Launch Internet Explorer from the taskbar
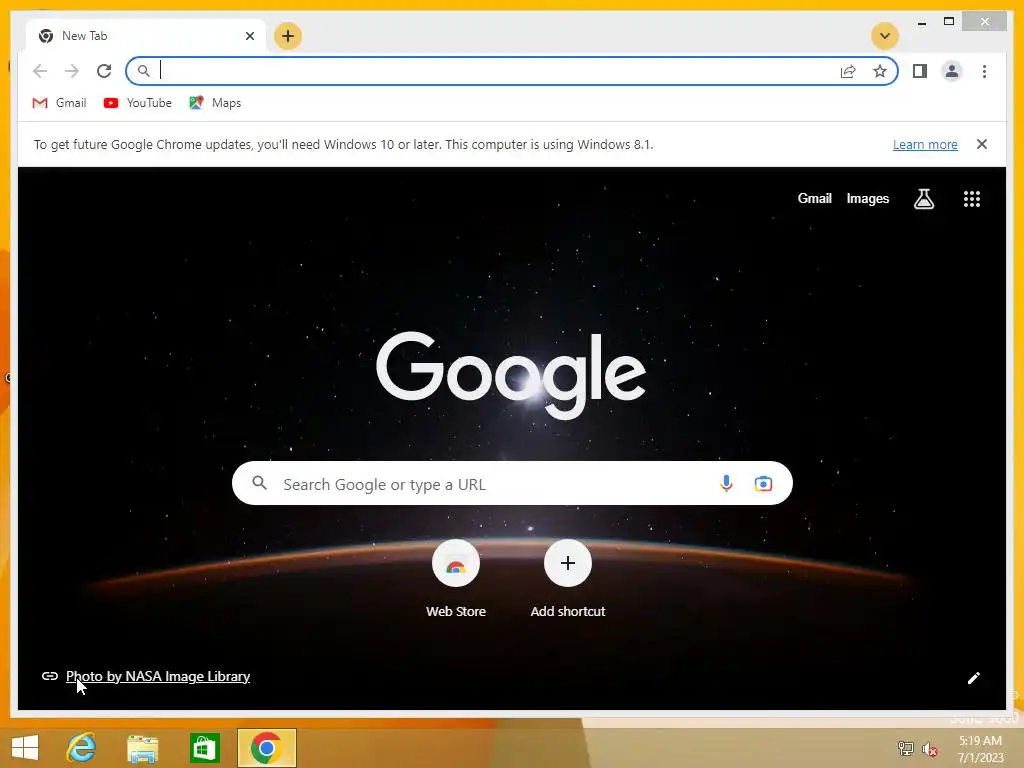This screenshot has height=768, width=1024. point(82,748)
